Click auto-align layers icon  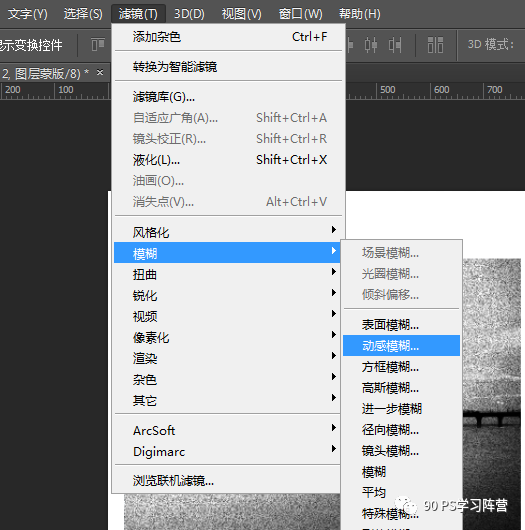coord(435,45)
